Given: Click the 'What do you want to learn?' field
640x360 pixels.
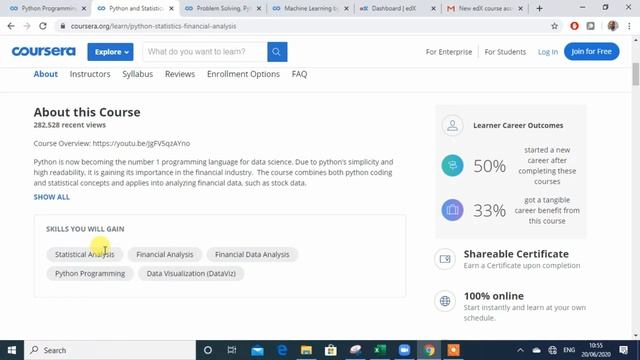Looking at the screenshot, I should click(205, 52).
